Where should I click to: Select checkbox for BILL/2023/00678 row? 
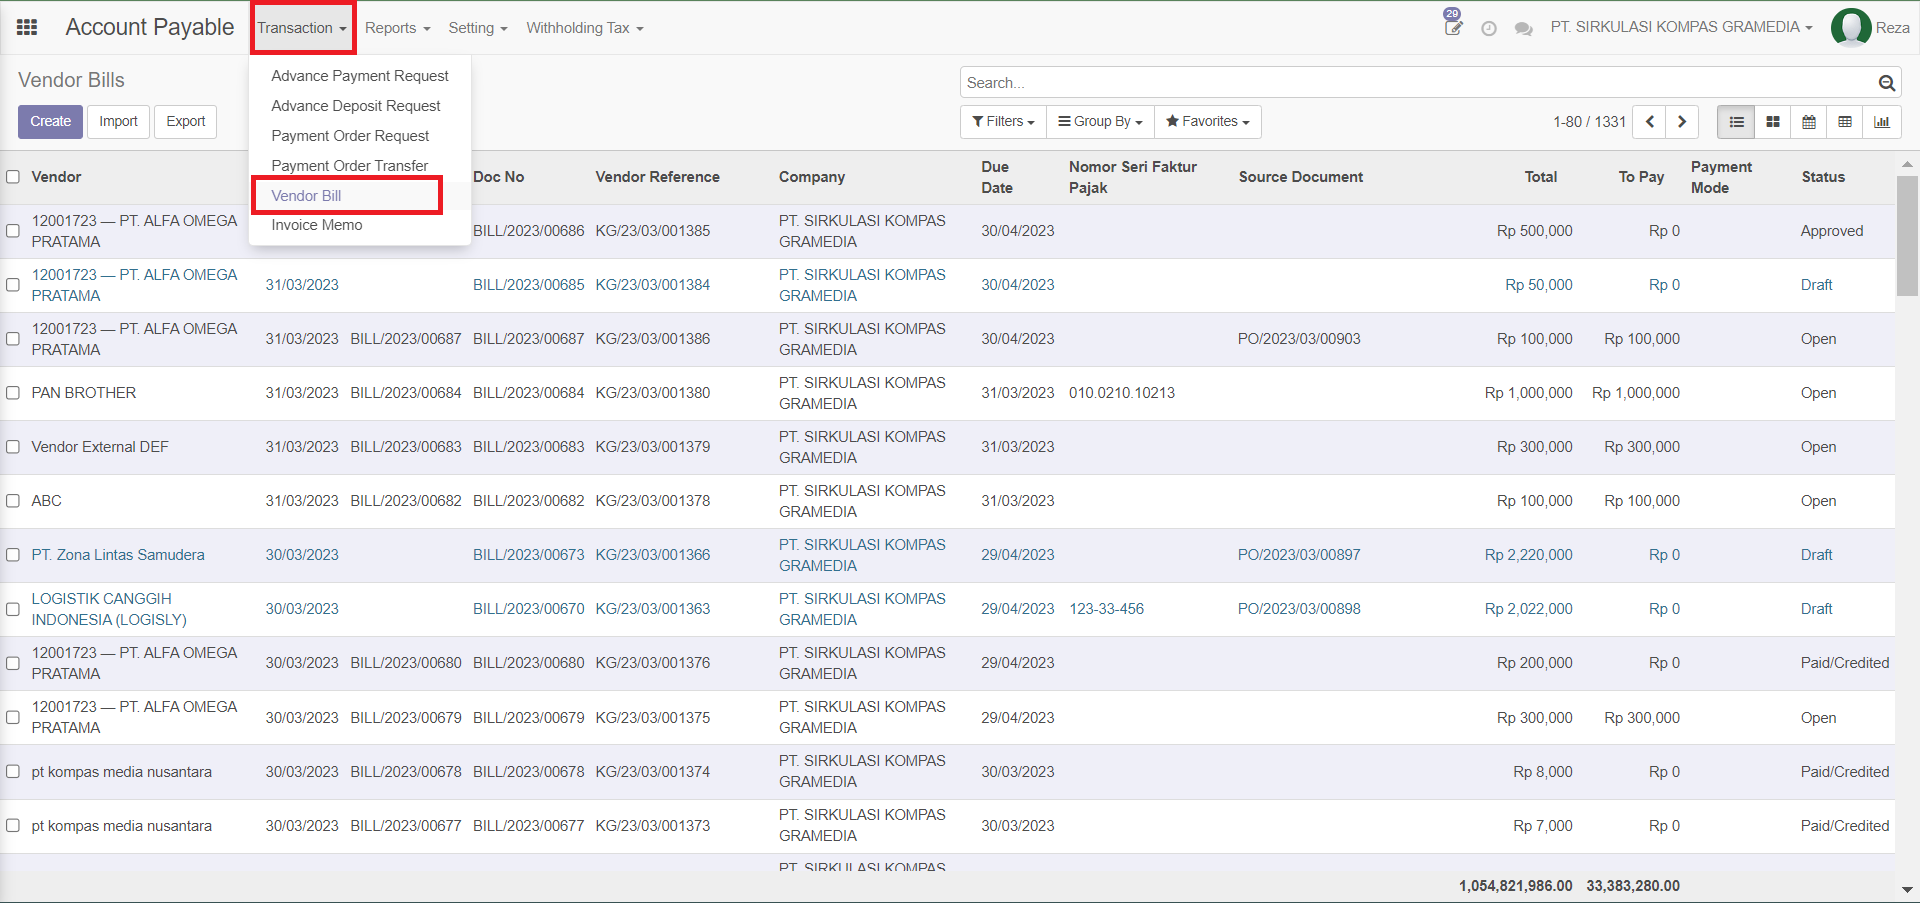click(x=13, y=772)
